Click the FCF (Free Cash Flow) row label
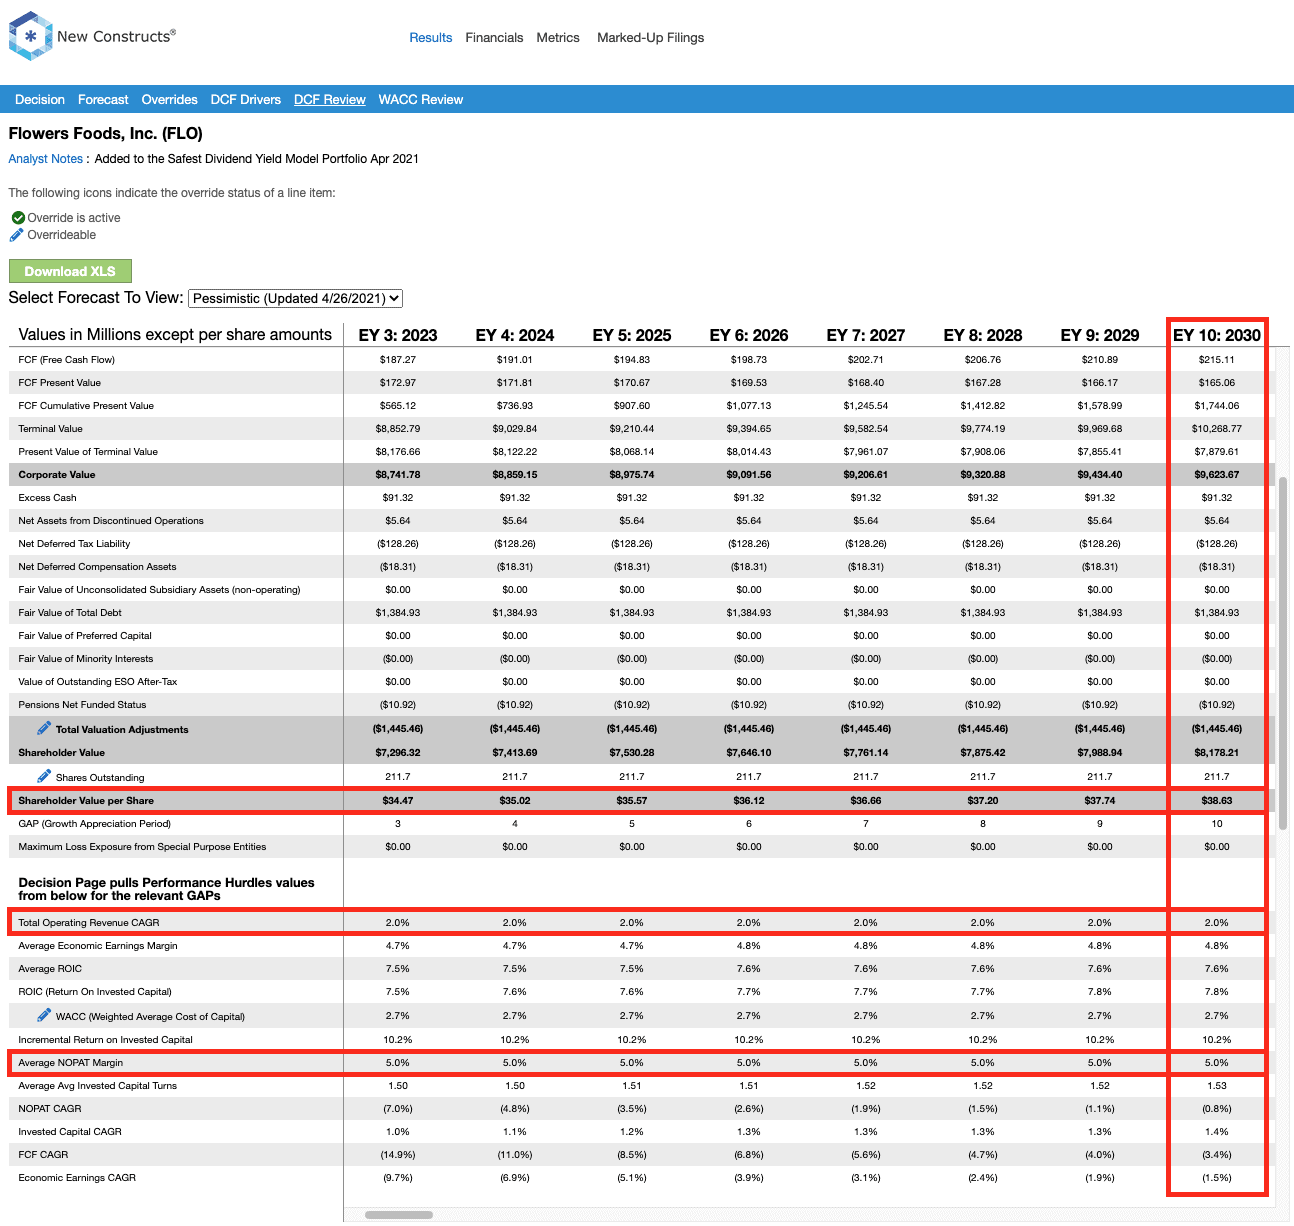The height and width of the screenshot is (1226, 1294). pyautogui.click(x=67, y=360)
